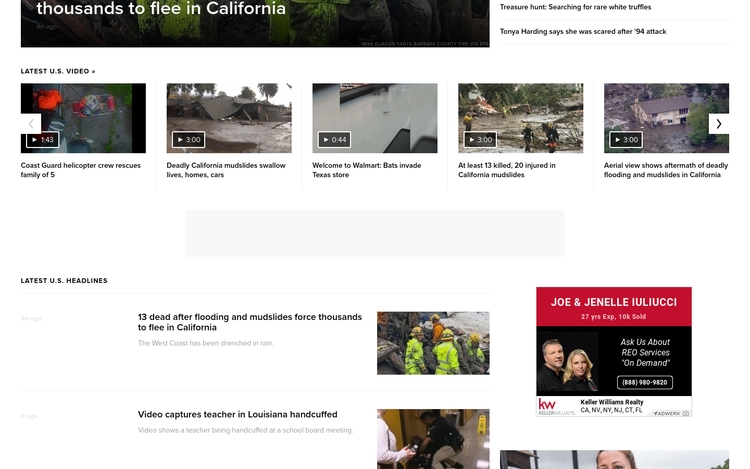
Task: Open 'Deadly California mudslides swallow lives, homes, cars'
Action: [x=226, y=170]
